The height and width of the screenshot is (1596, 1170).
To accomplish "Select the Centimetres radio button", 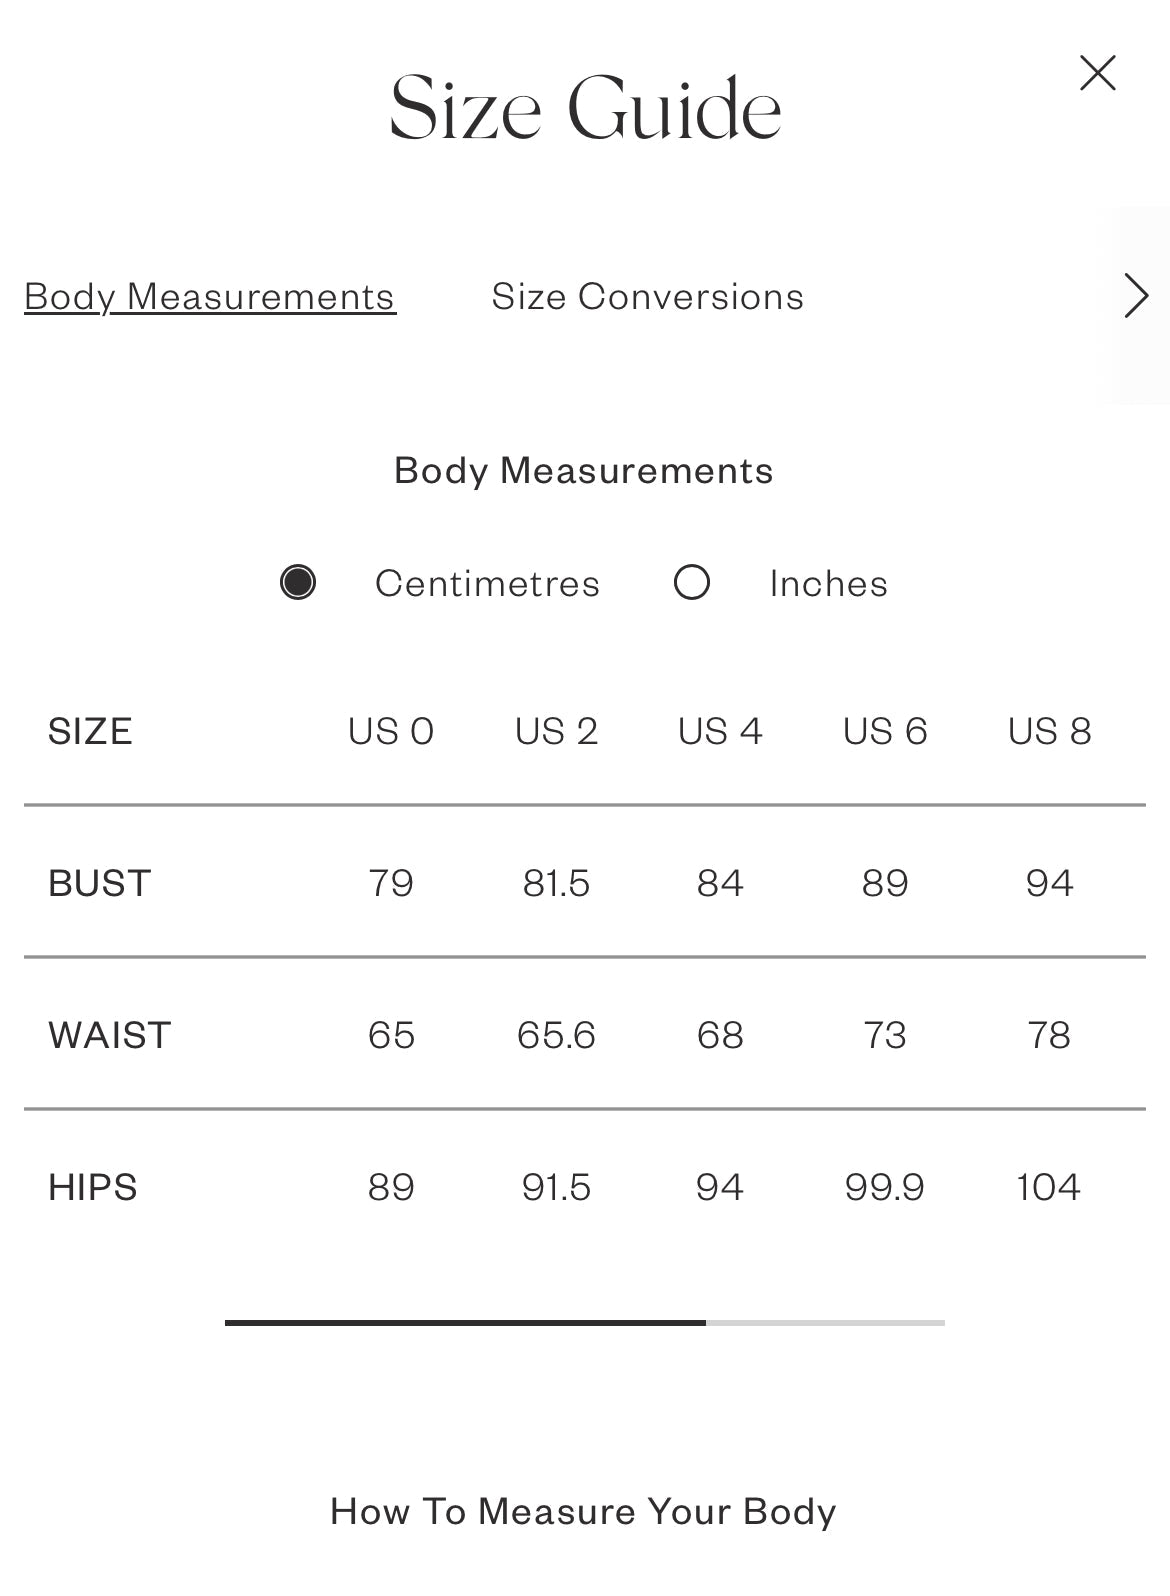I will [x=298, y=582].
